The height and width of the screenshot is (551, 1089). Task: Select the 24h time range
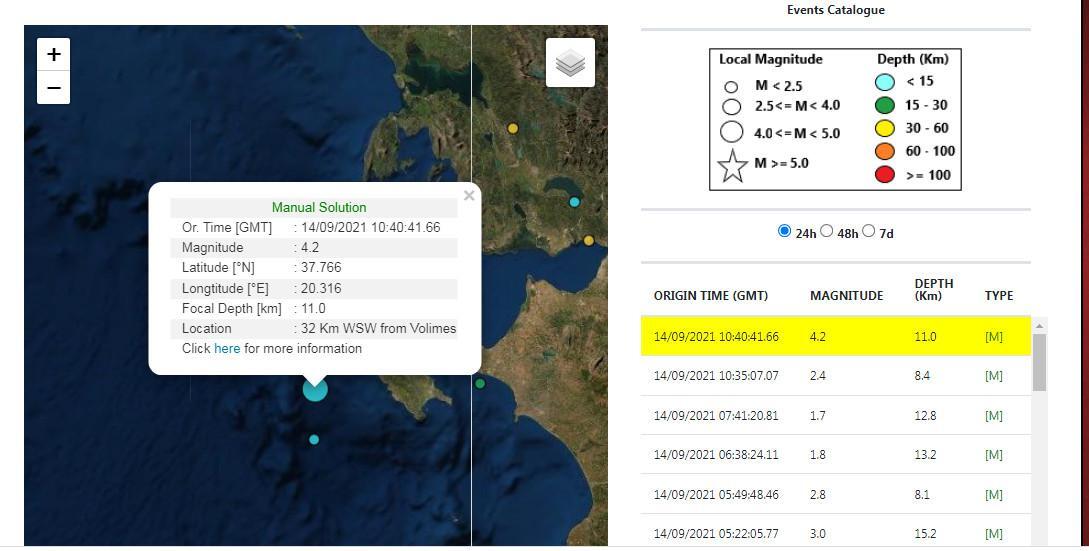[x=784, y=231]
